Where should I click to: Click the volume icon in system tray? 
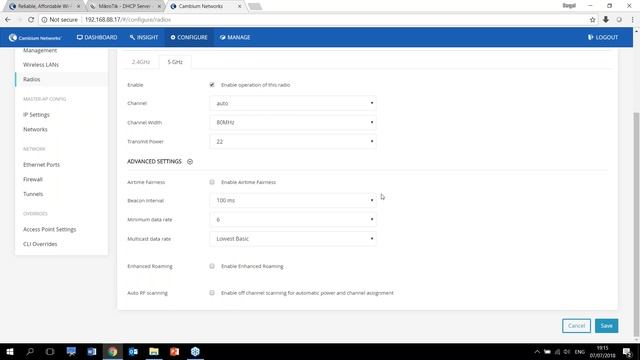click(x=567, y=351)
